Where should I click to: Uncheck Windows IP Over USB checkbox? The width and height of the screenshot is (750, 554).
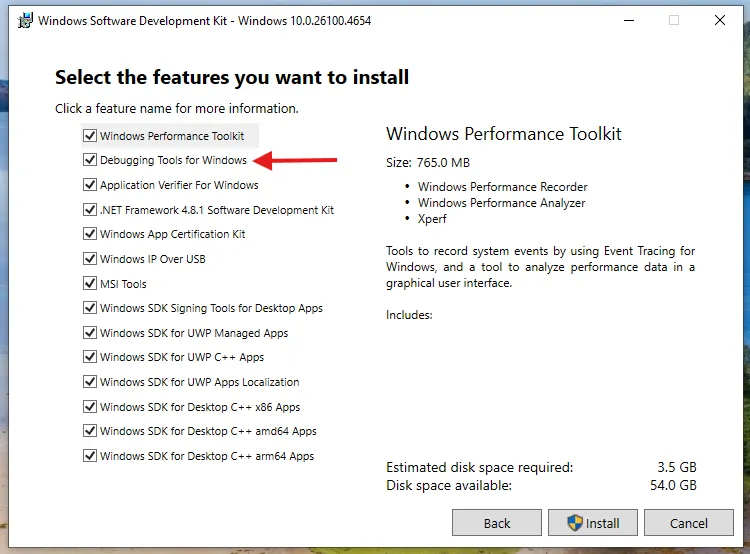click(90, 259)
